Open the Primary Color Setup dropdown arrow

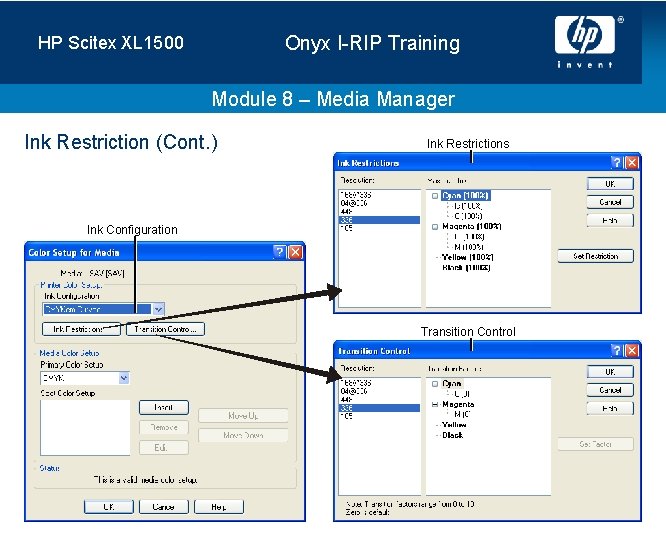tap(124, 378)
